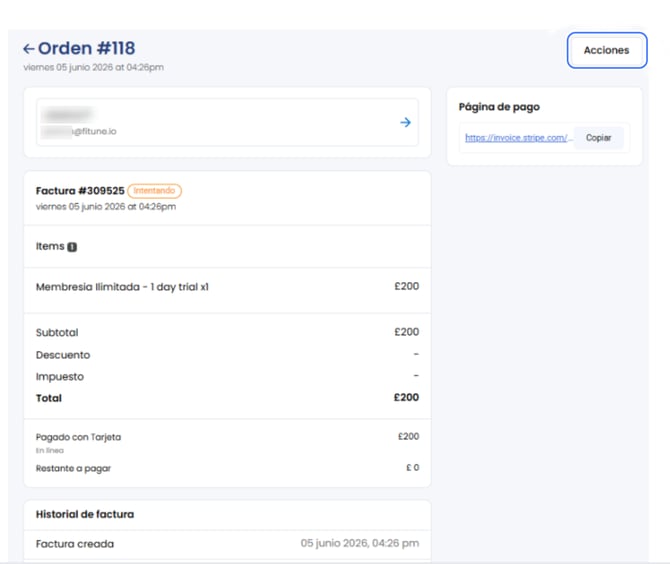The height and width of the screenshot is (564, 670).
Task: Click the items count badge beside Items
Action: tap(72, 247)
